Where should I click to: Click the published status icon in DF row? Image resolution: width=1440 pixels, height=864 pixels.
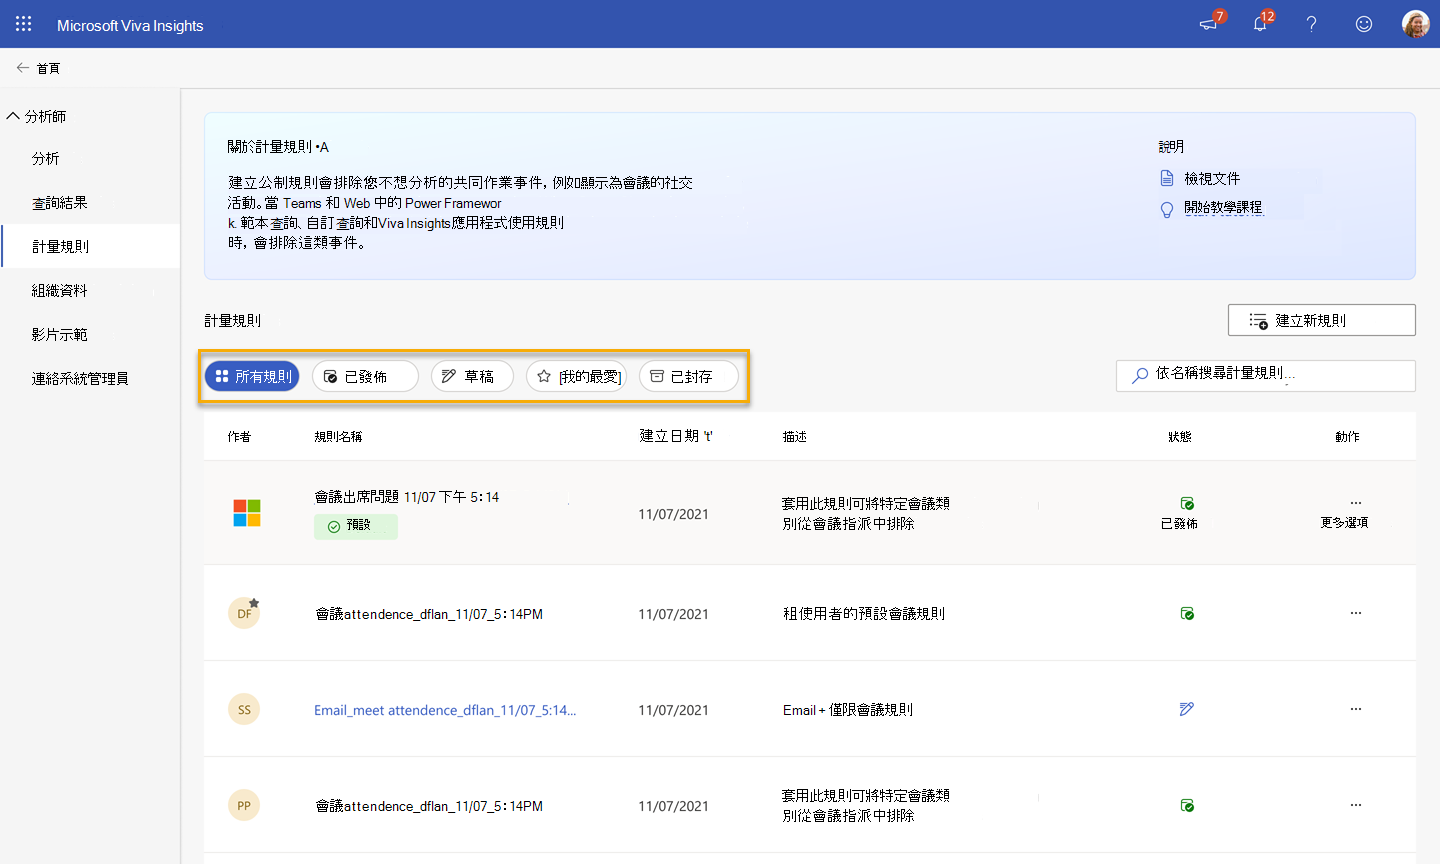pos(1187,613)
